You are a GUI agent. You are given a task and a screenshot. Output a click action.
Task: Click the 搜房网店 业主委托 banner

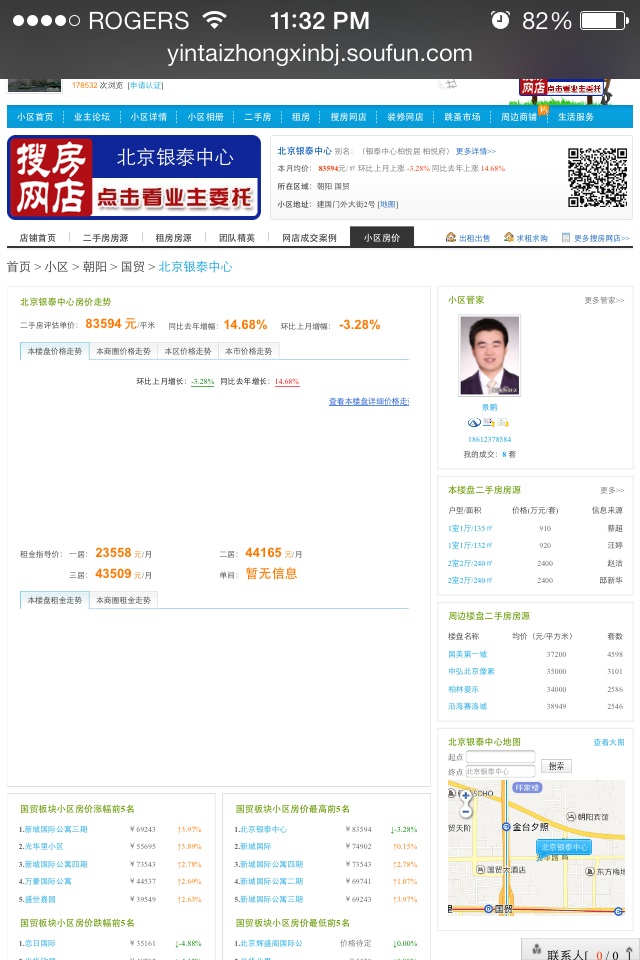pyautogui.click(x=134, y=178)
